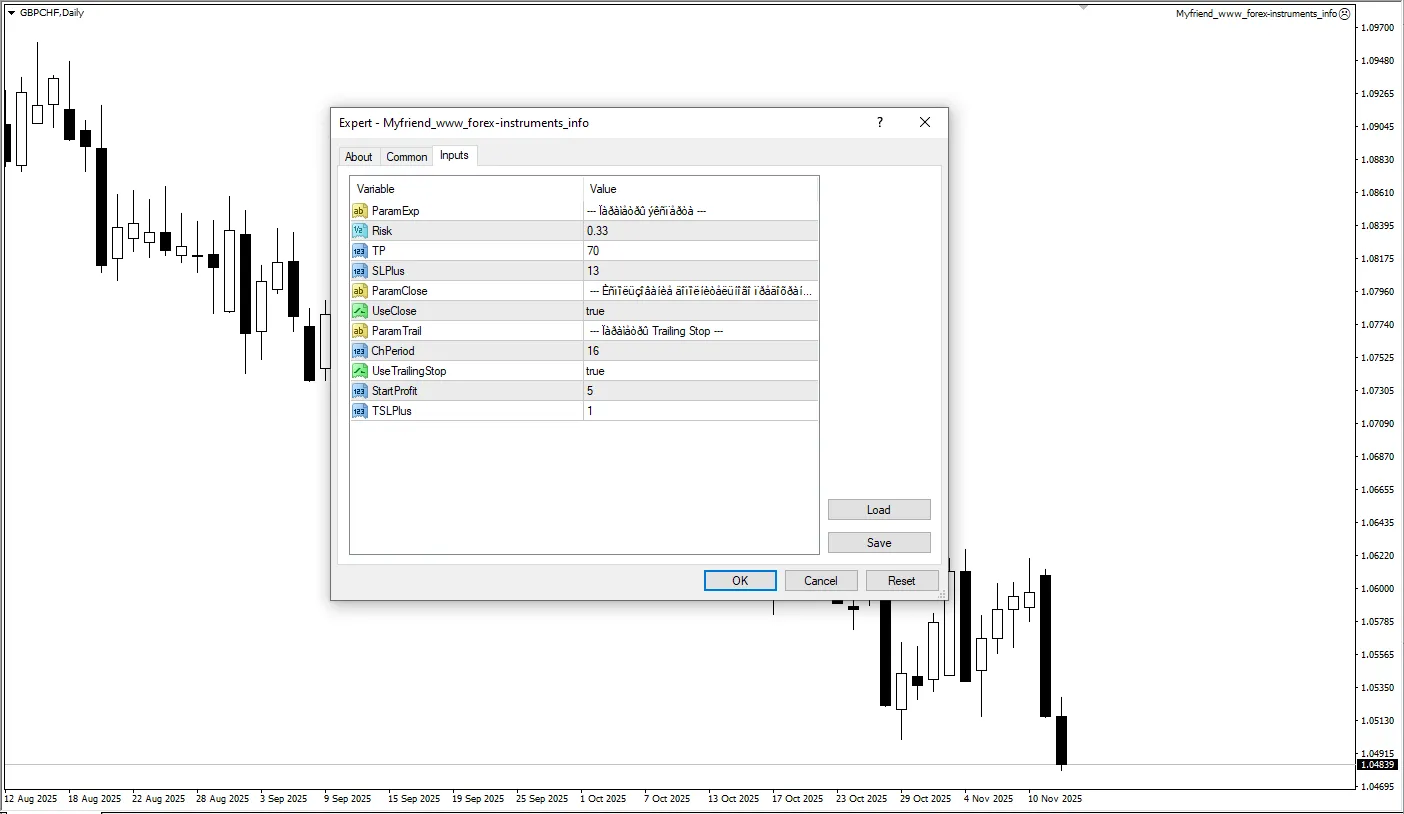Select the Risk value field 0.33
Image resolution: width=1404 pixels, height=814 pixels.
point(700,231)
